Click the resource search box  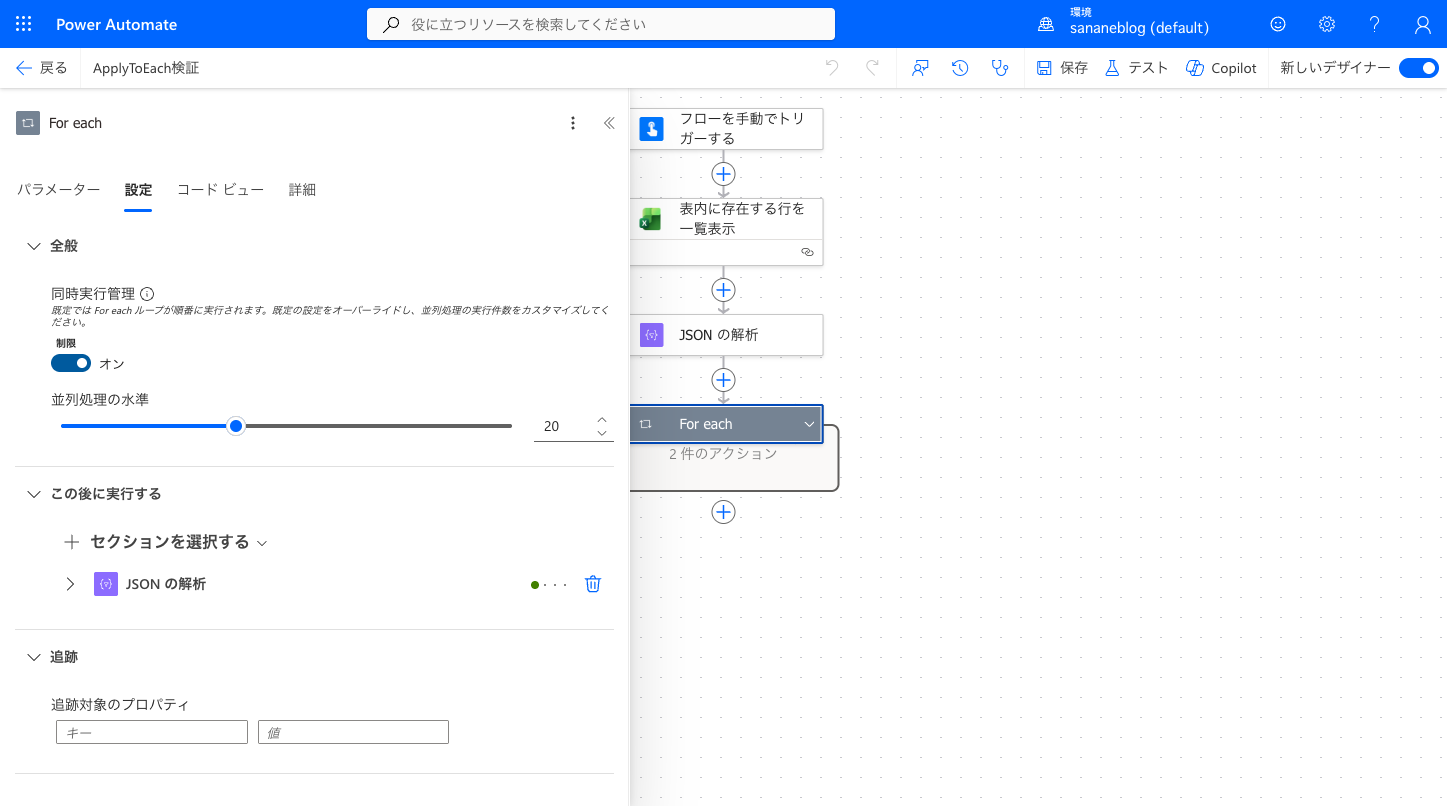click(601, 24)
